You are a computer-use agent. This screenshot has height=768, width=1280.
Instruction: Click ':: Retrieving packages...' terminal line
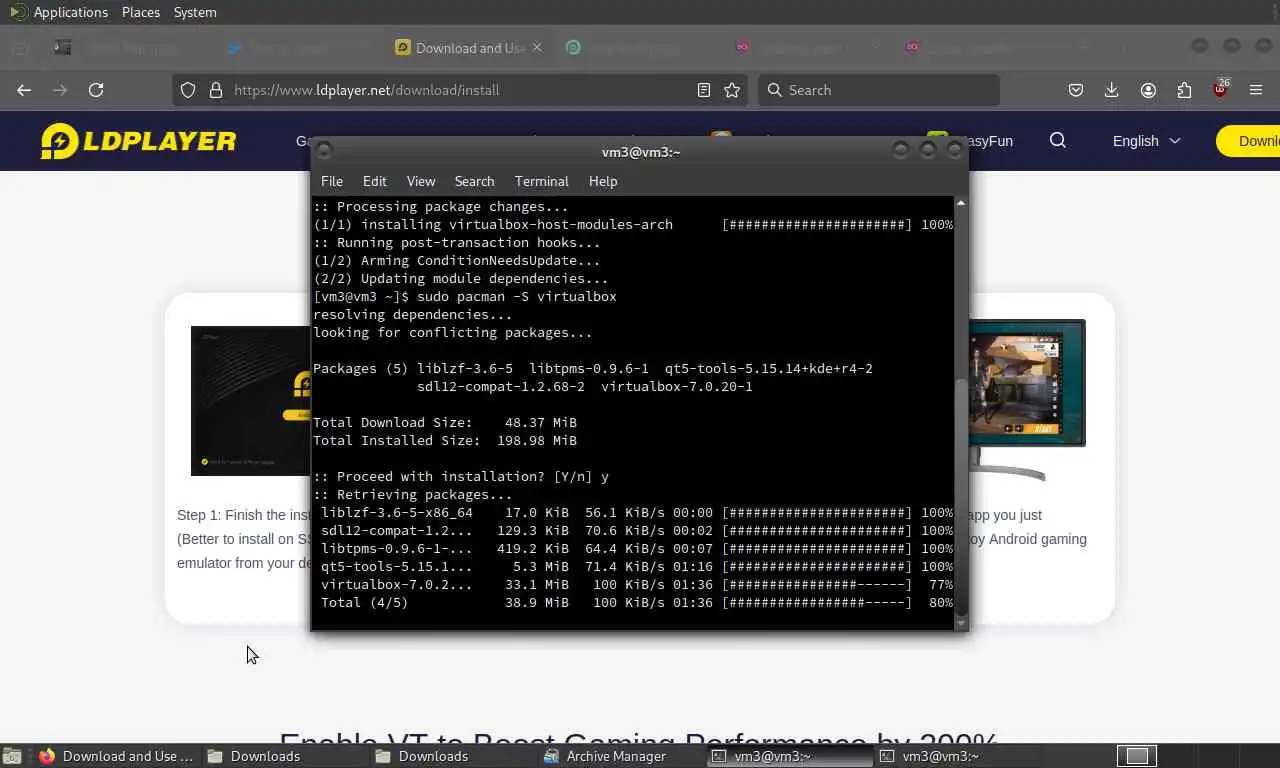click(413, 494)
